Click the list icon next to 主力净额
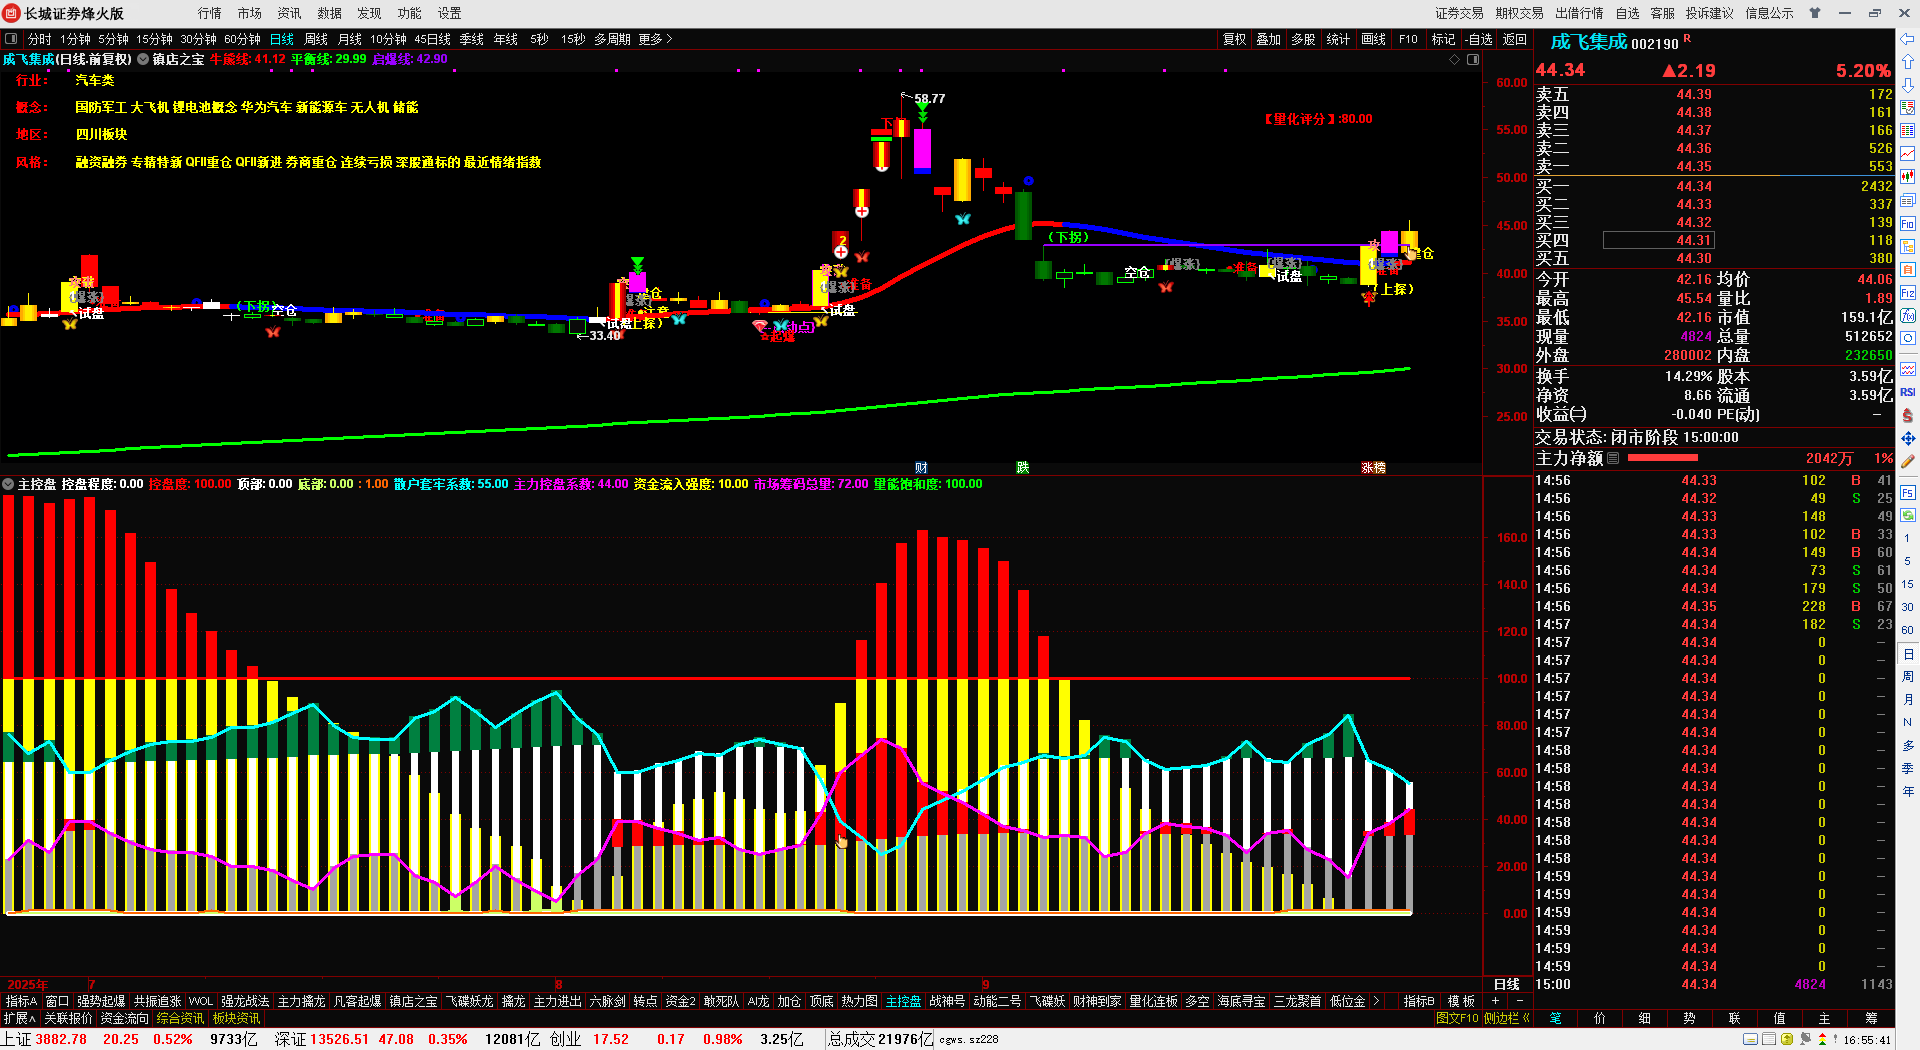Viewport: 1920px width, 1050px height. [1613, 458]
